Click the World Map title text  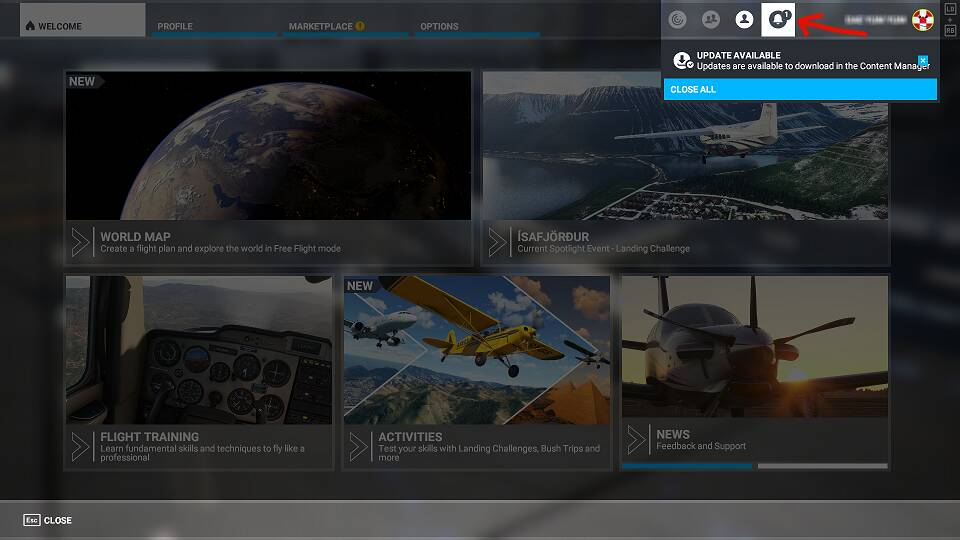click(x=135, y=236)
